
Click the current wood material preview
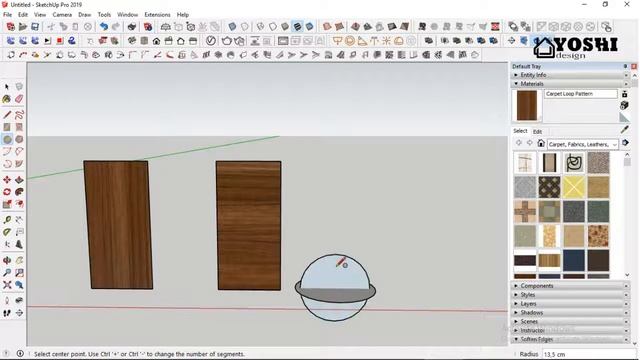527,106
